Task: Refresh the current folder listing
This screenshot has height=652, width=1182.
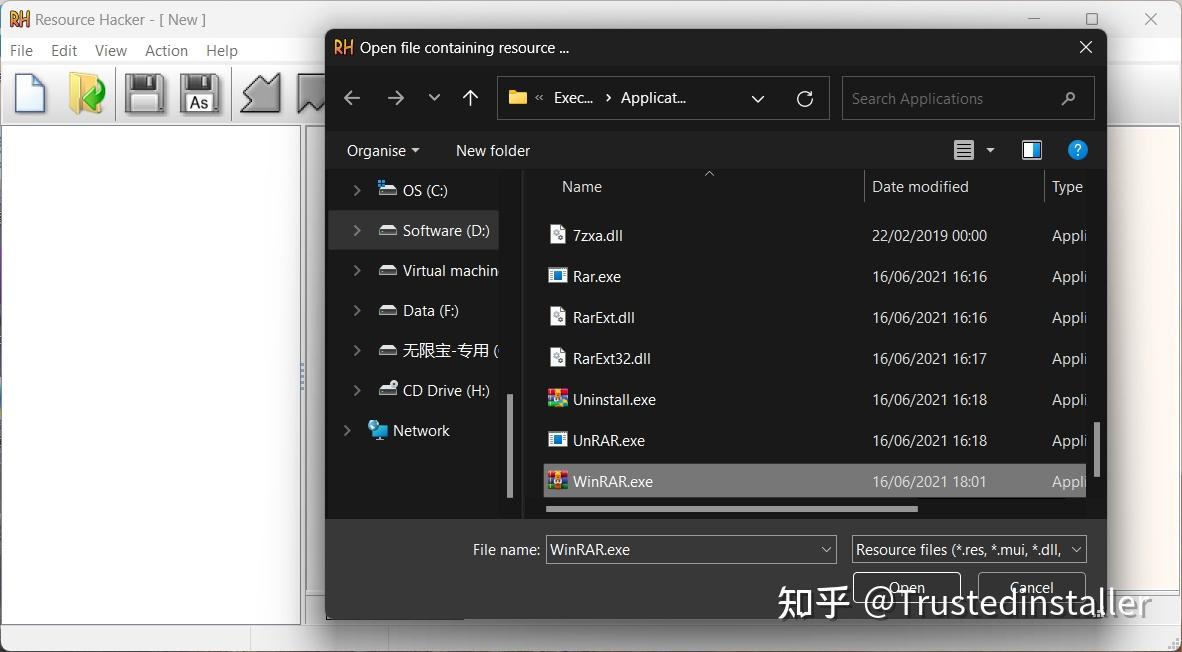Action: [x=805, y=99]
